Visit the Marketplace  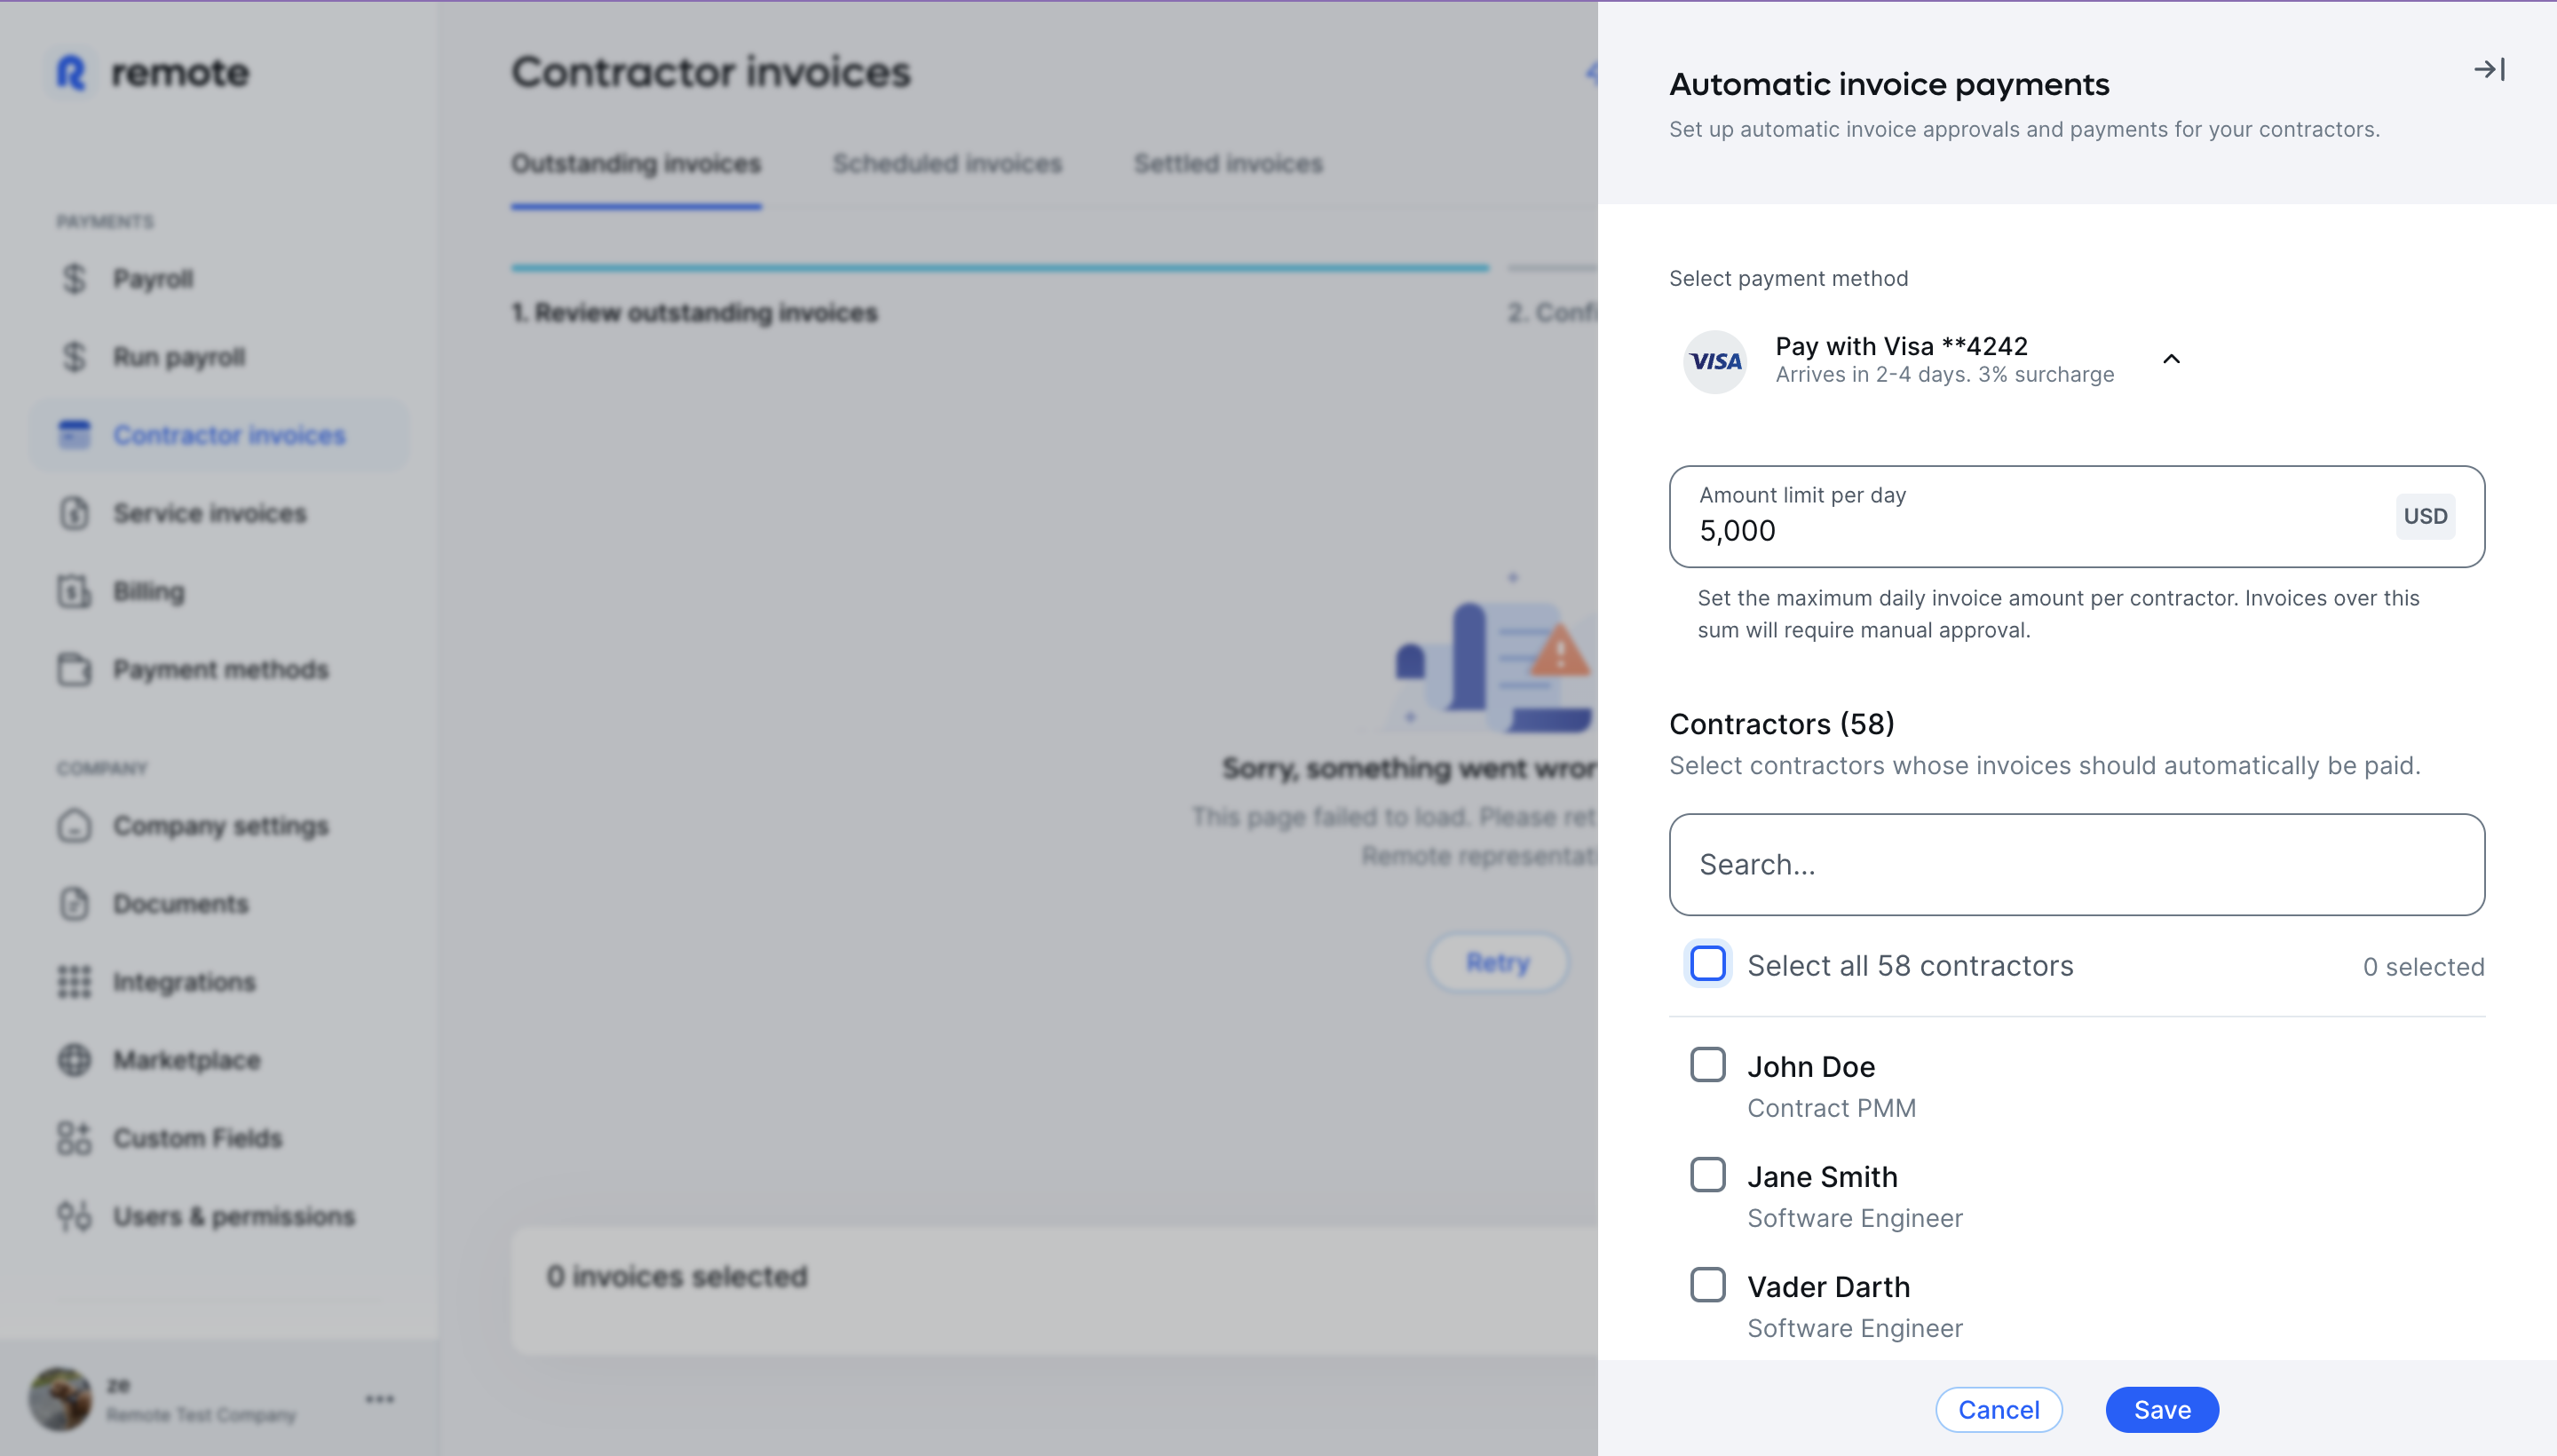coord(187,1059)
